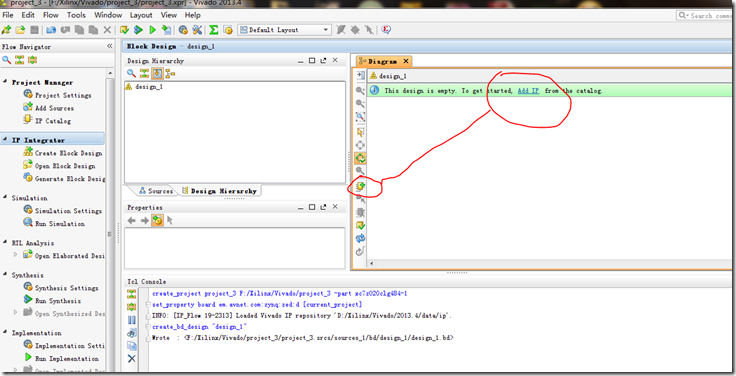
Task: Open the Edit menu
Action: 28,15
